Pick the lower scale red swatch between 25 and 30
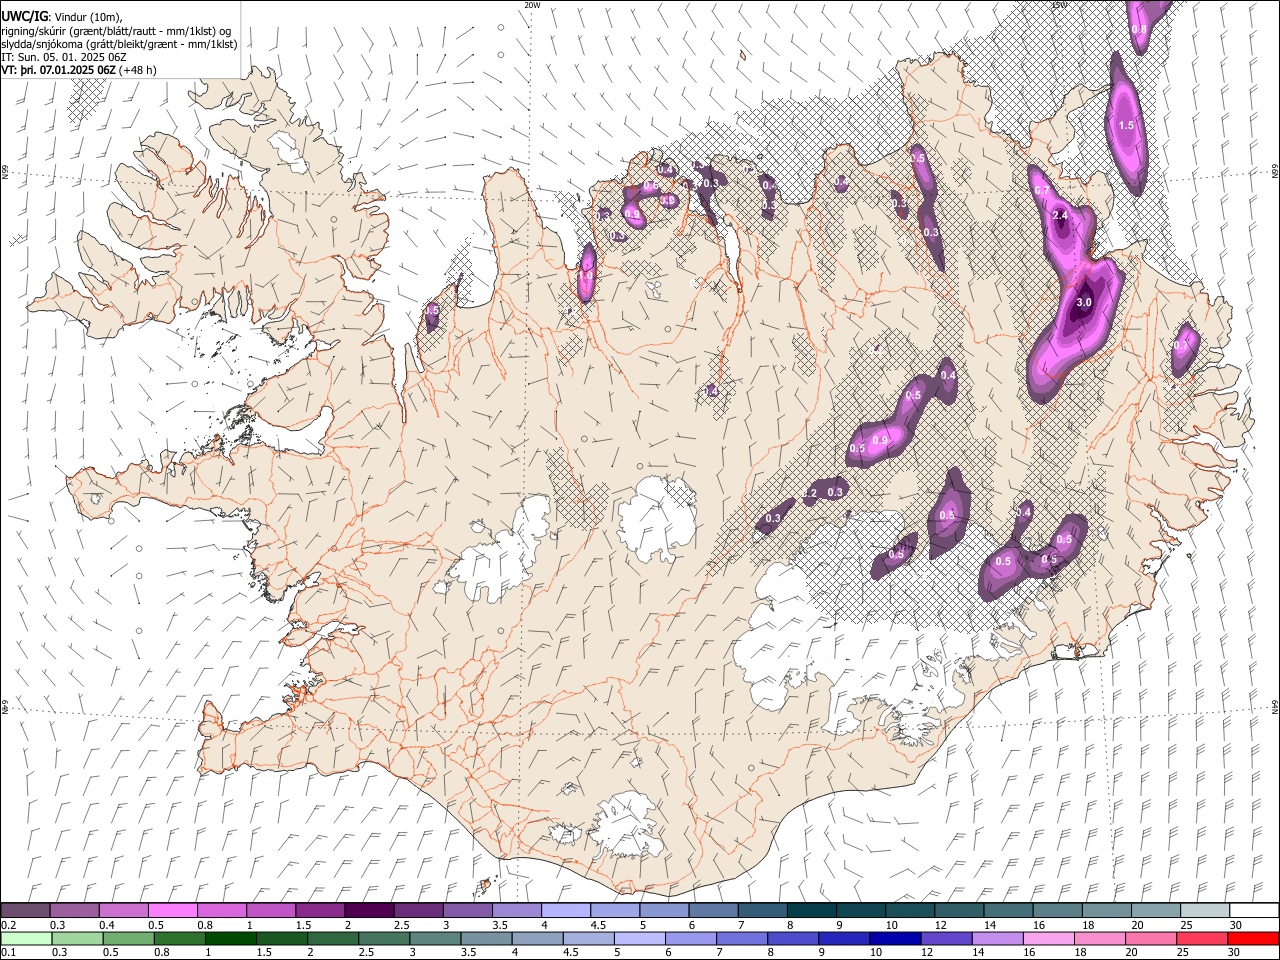The image size is (1280, 960). (1204, 938)
